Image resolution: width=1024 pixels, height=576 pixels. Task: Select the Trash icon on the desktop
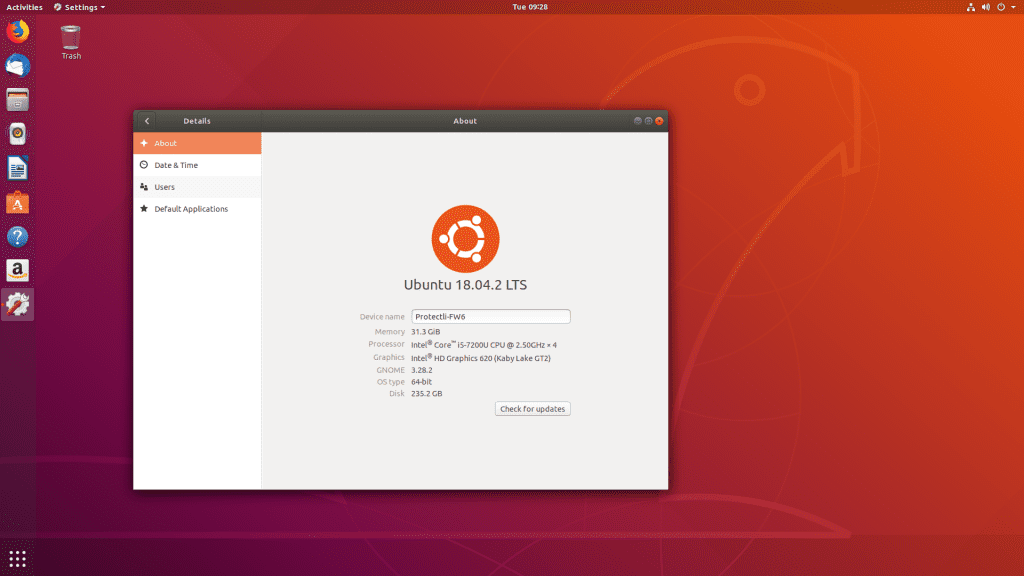pos(71,42)
